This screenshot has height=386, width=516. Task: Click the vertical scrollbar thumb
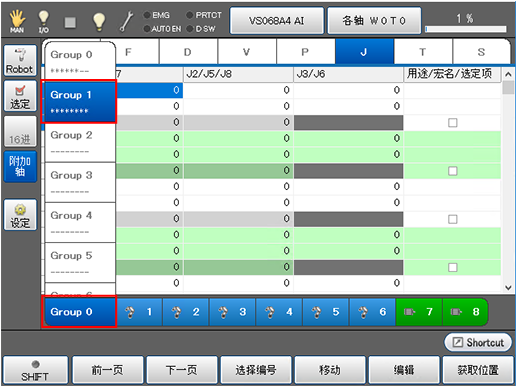click(508, 87)
